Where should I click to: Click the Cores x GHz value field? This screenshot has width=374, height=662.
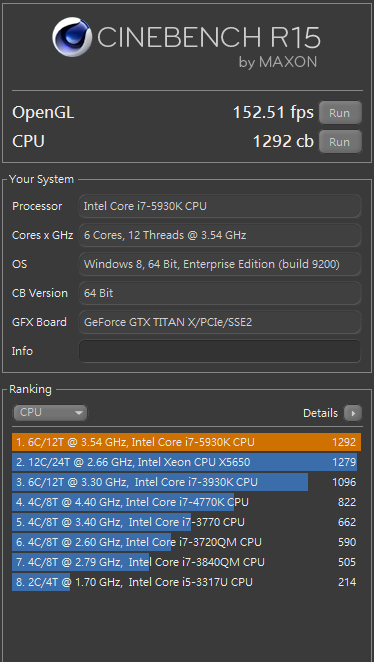[220, 235]
